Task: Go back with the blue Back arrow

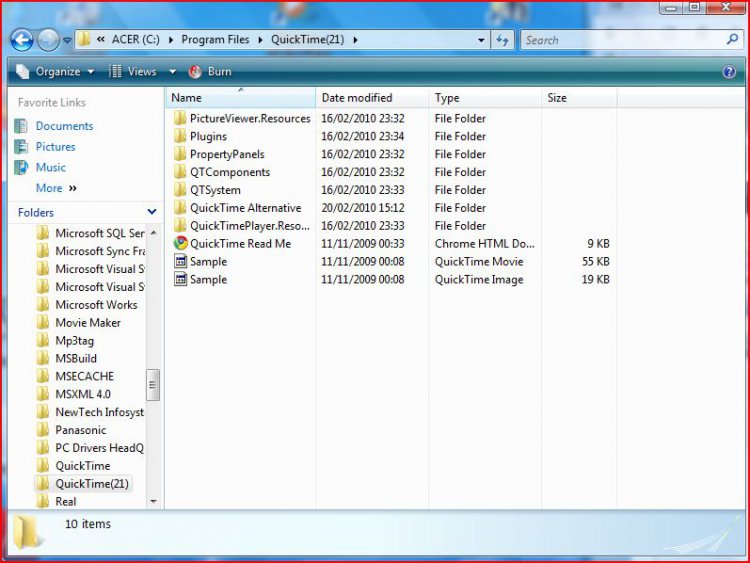Action: point(22,40)
